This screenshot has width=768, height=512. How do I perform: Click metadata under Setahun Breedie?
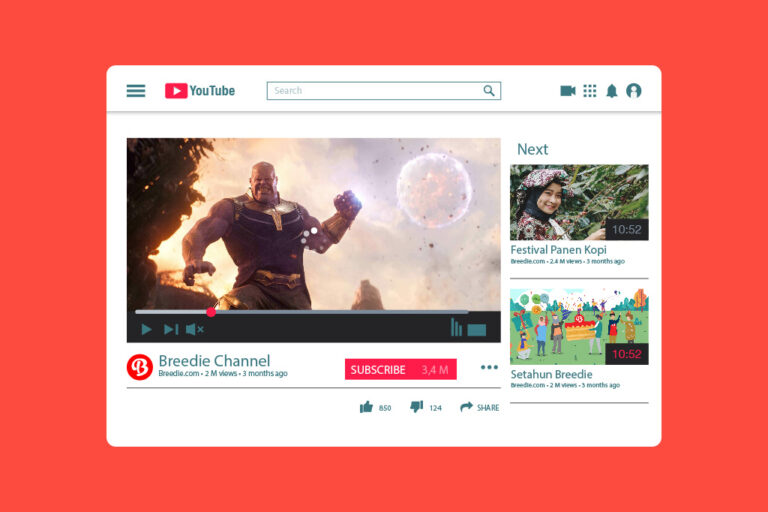tap(565, 385)
